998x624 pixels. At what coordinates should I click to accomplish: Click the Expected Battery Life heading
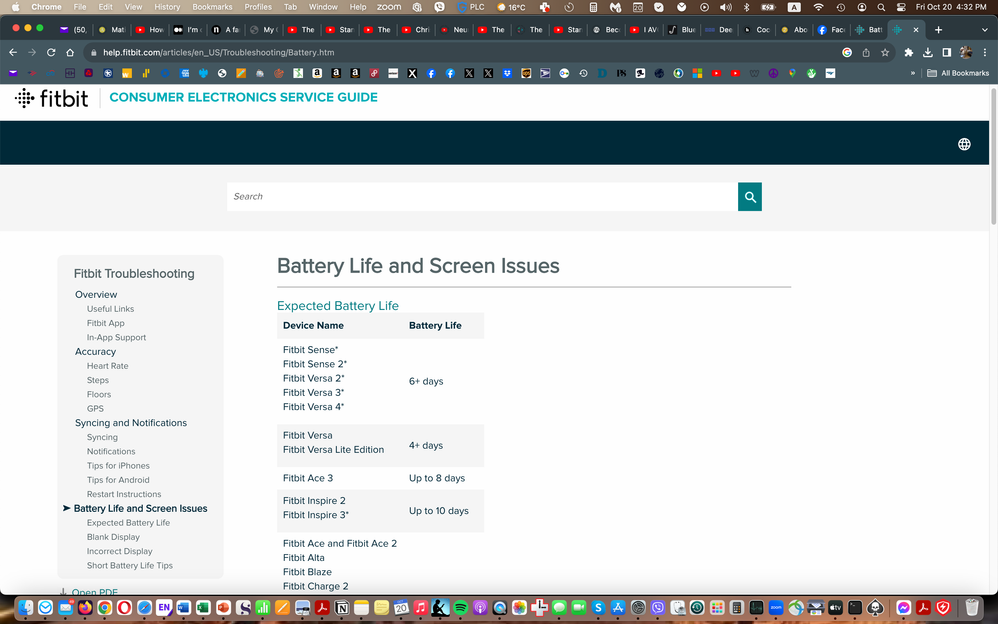(337, 306)
